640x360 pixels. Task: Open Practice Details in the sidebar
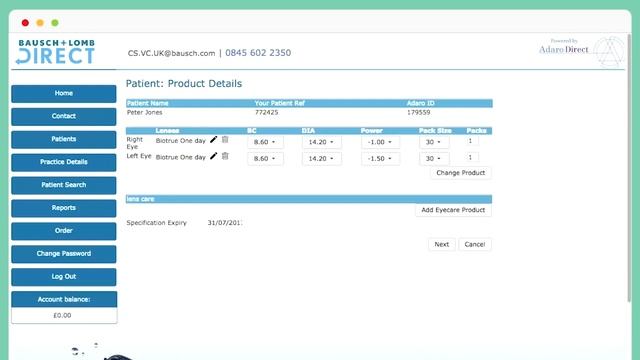[64, 162]
